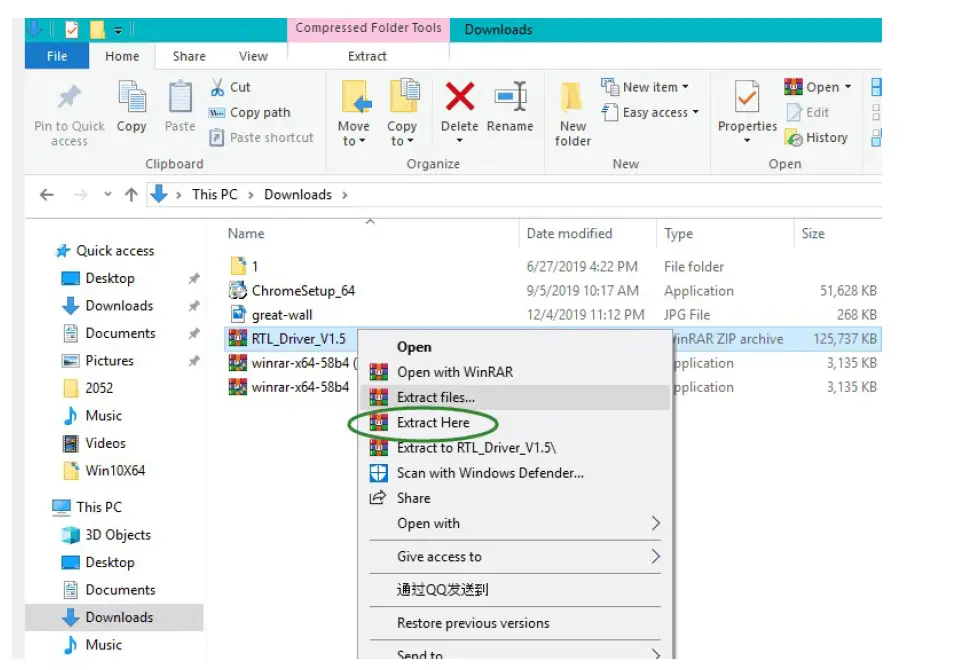Screen dimensions: 964x670
Task: Switch to the Share ribbon tab
Action: point(189,56)
